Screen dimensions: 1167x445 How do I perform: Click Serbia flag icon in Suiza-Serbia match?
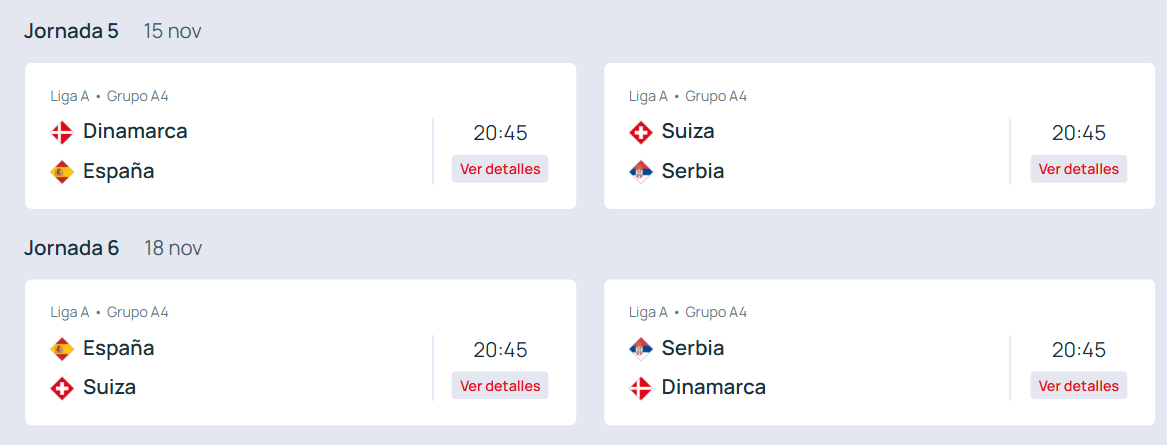coord(640,172)
